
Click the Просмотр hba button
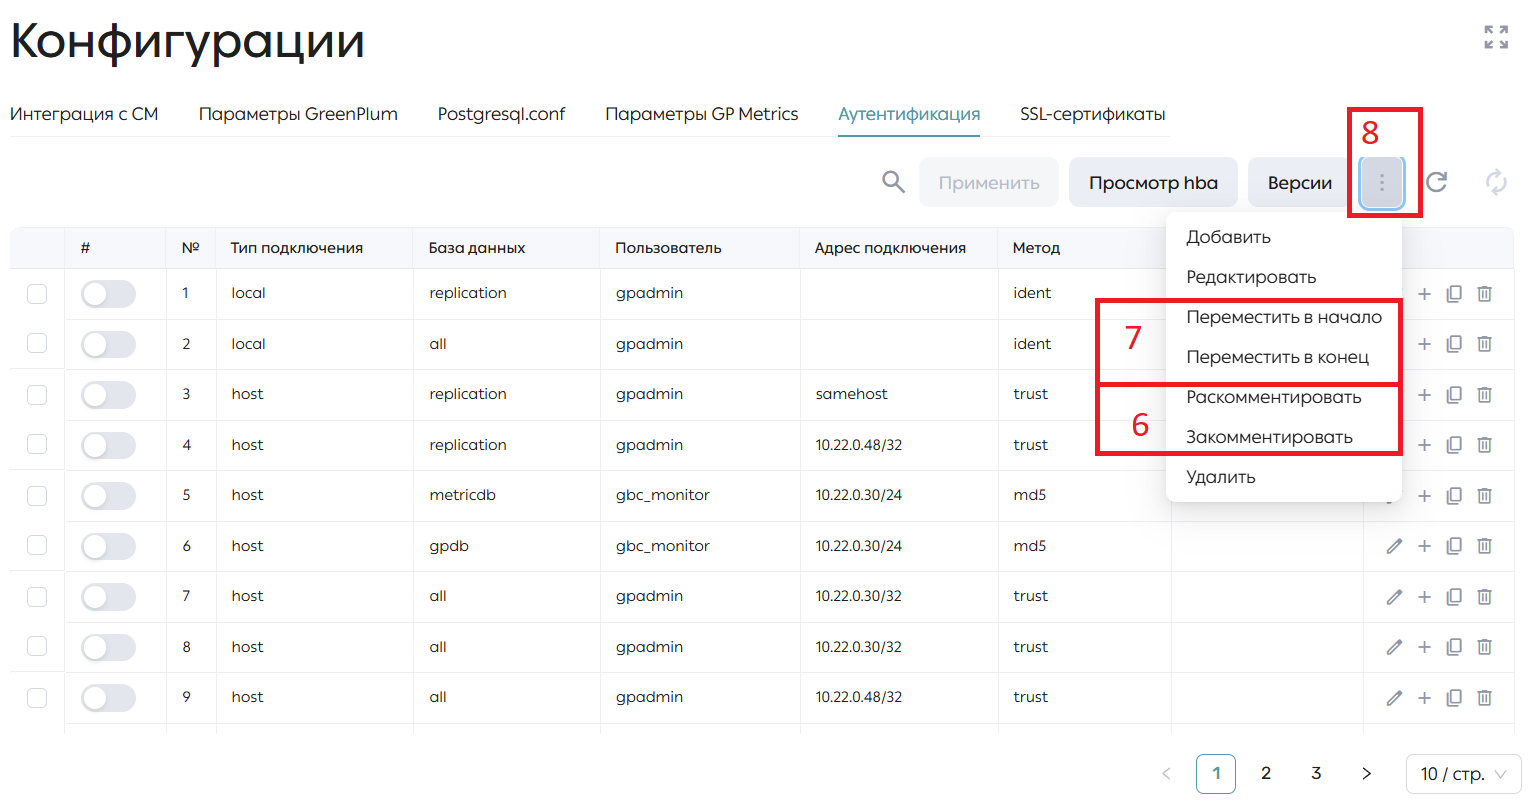coord(1153,183)
